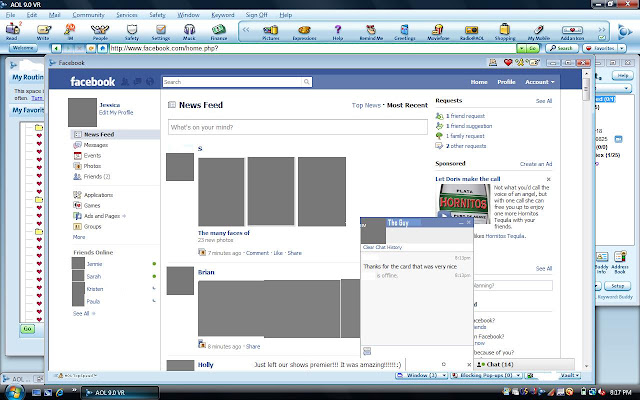This screenshot has width=640, height=400.
Task: Click the Home link in Facebook header
Action: [x=479, y=82]
